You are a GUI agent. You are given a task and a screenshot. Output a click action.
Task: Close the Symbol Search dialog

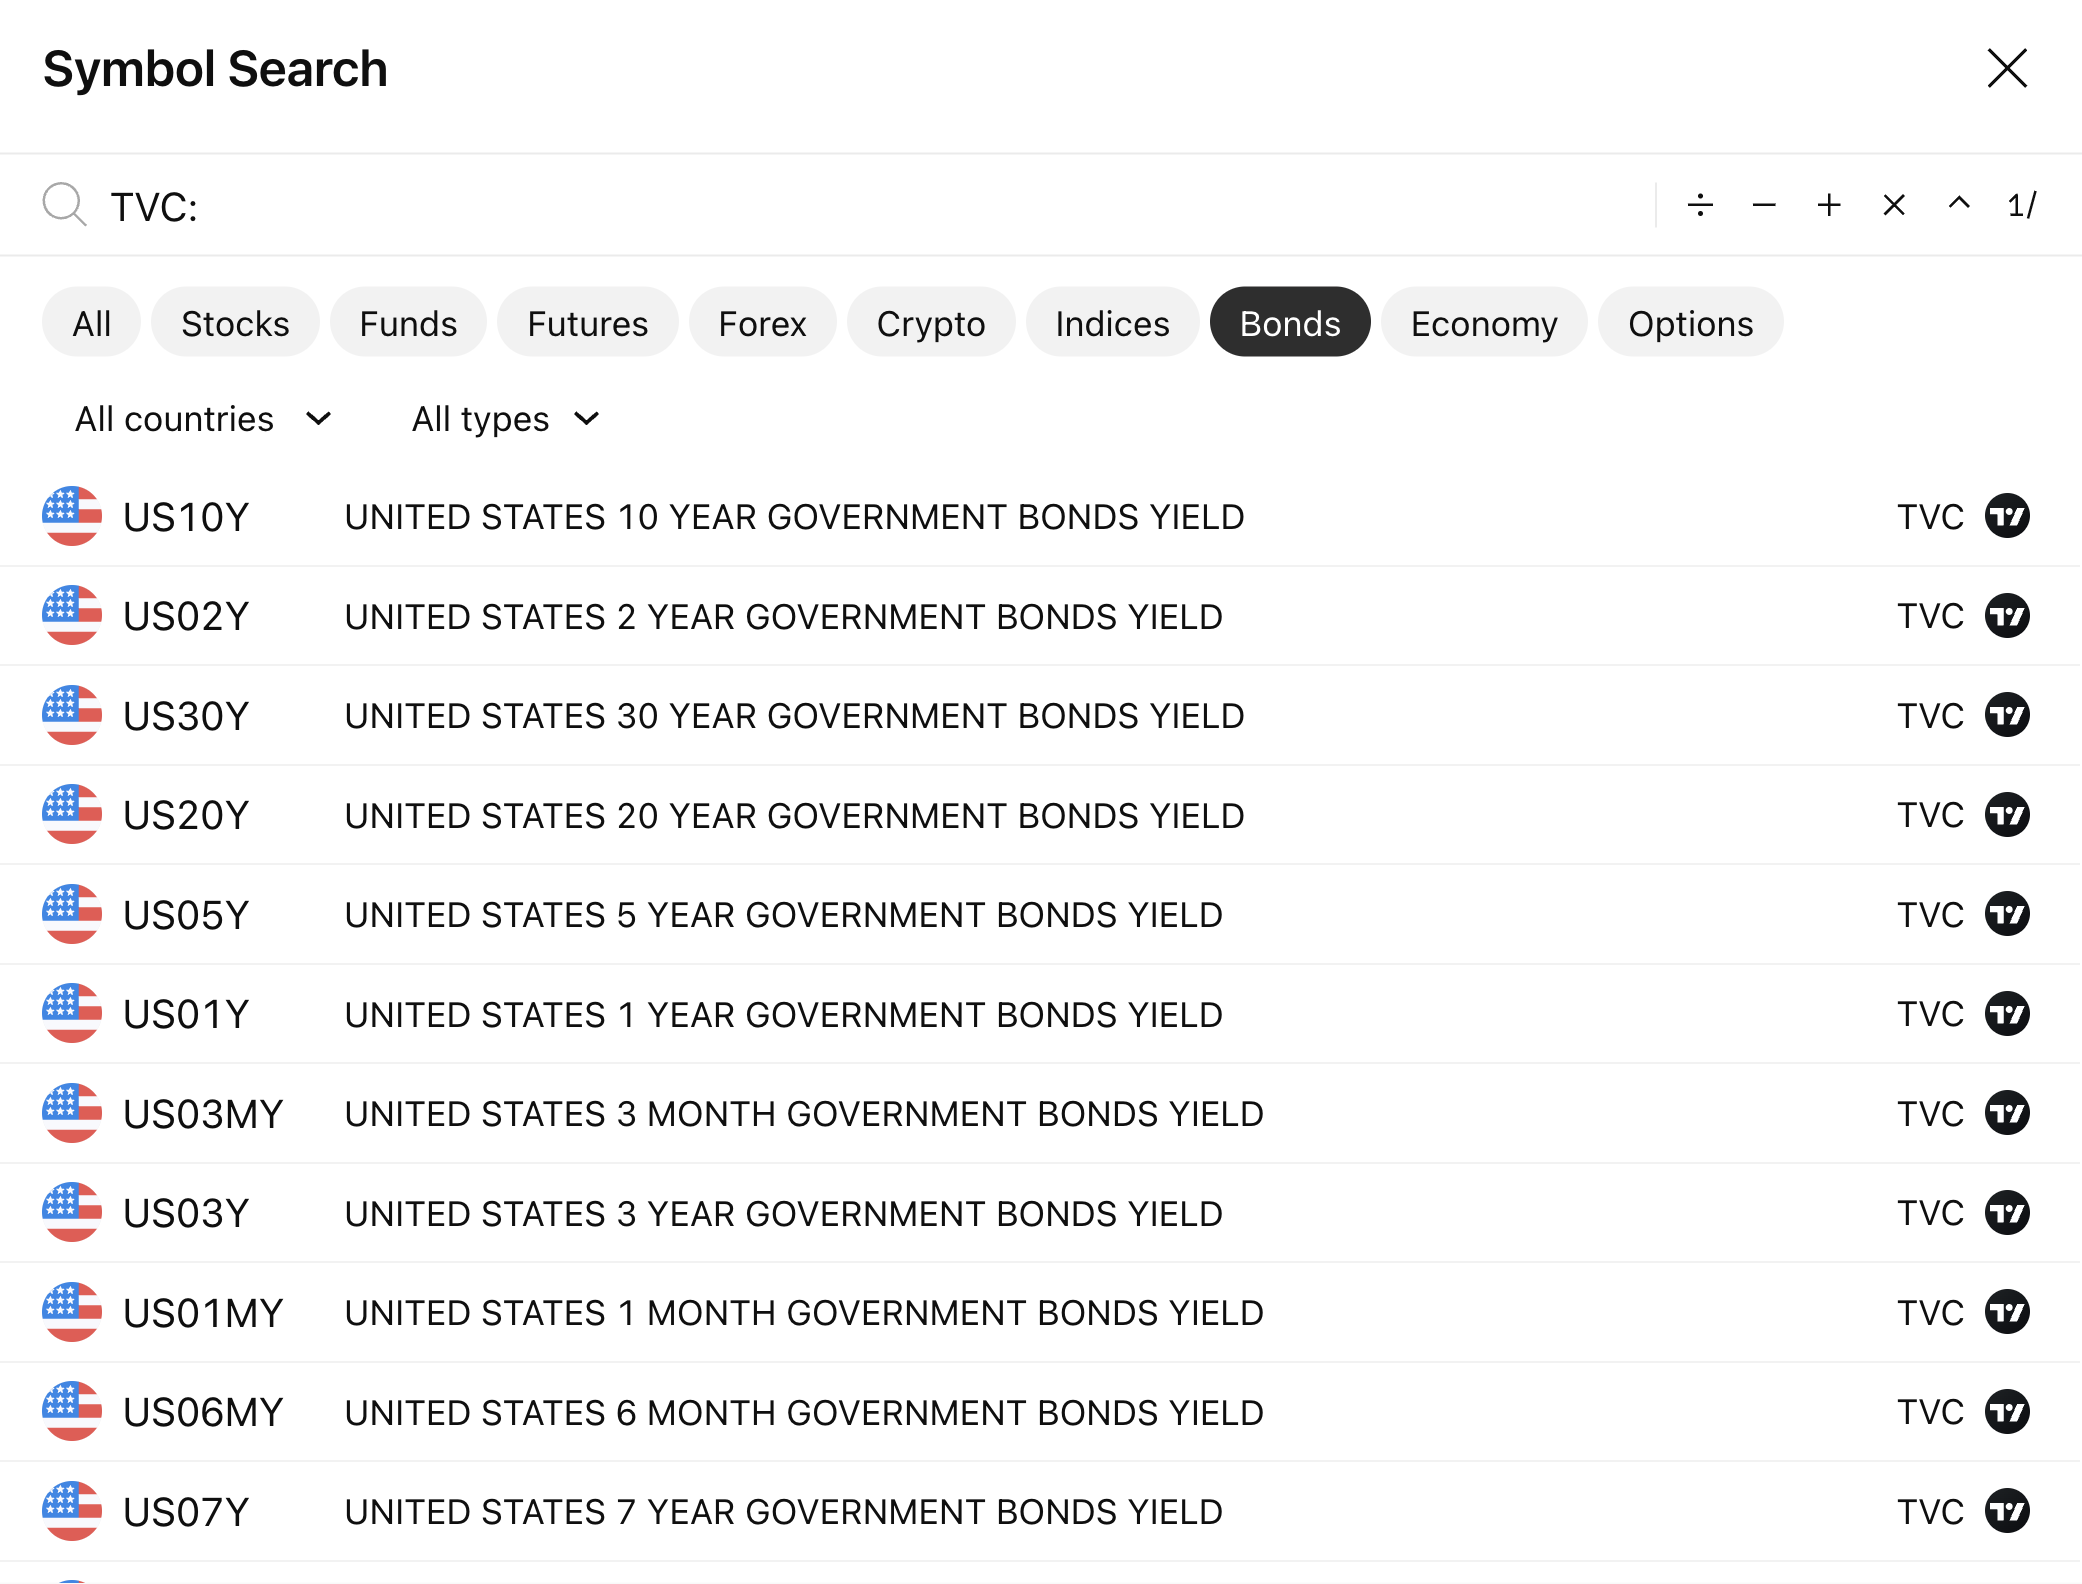(x=2006, y=69)
